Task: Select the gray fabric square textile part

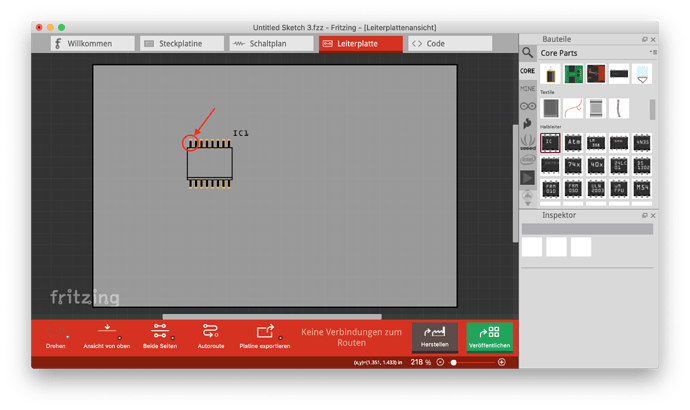Action: 550,108
